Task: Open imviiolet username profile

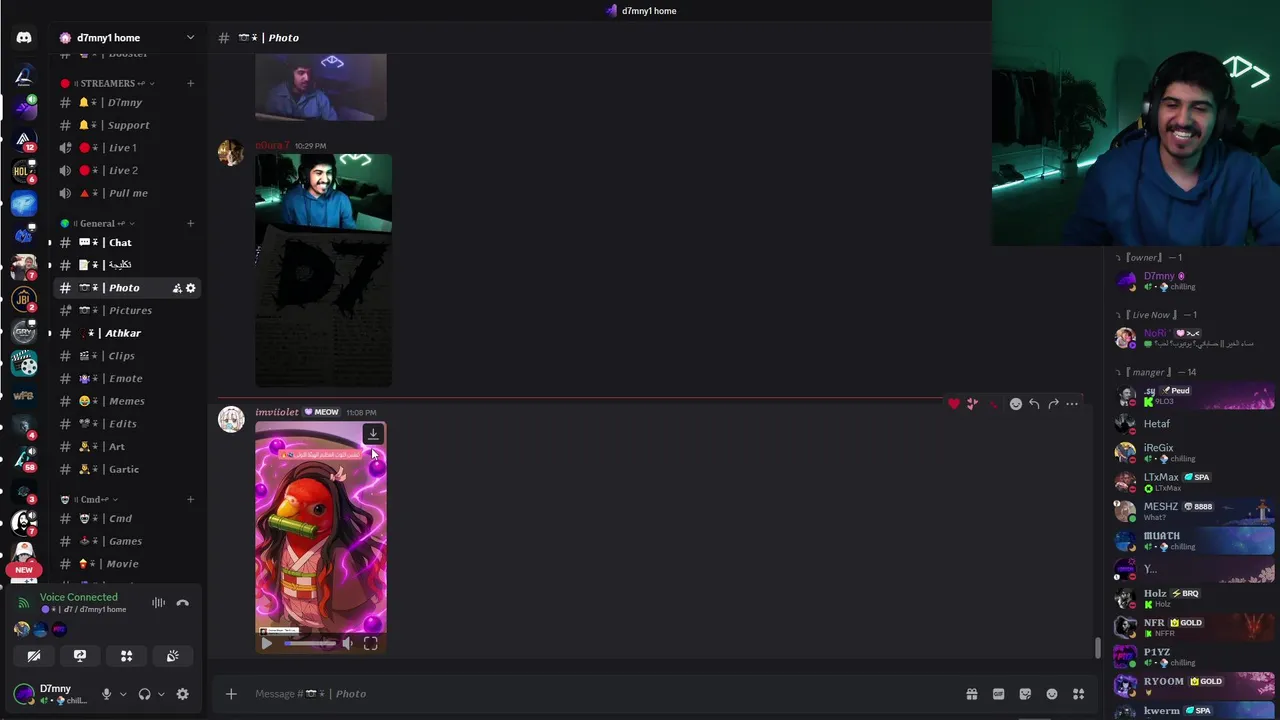Action: (277, 412)
